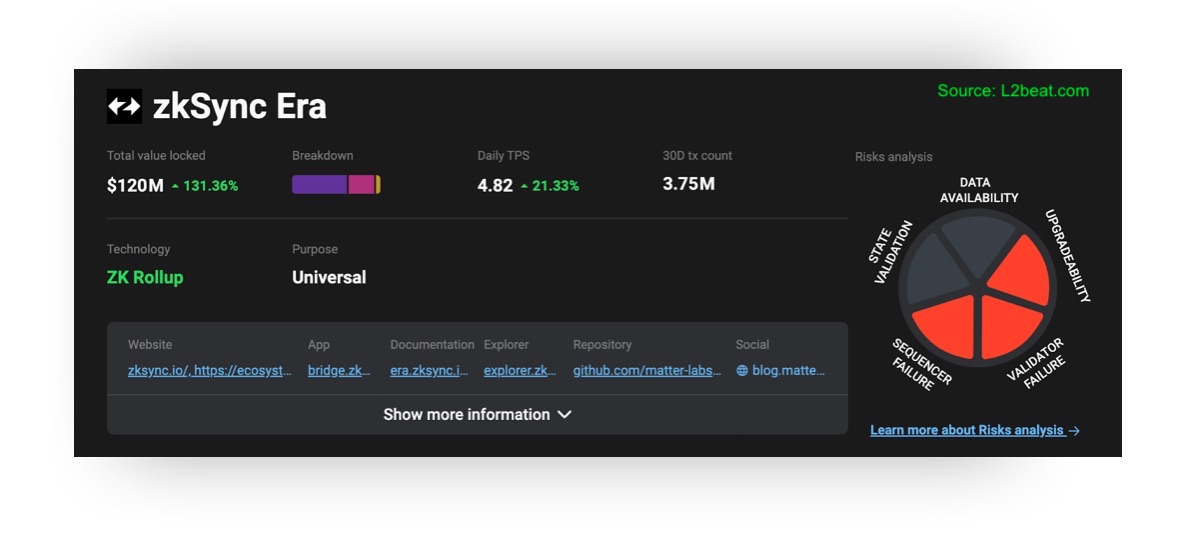Open the era.zksync documentation link
Image resolution: width=1189 pixels, height=537 pixels.
click(x=429, y=371)
